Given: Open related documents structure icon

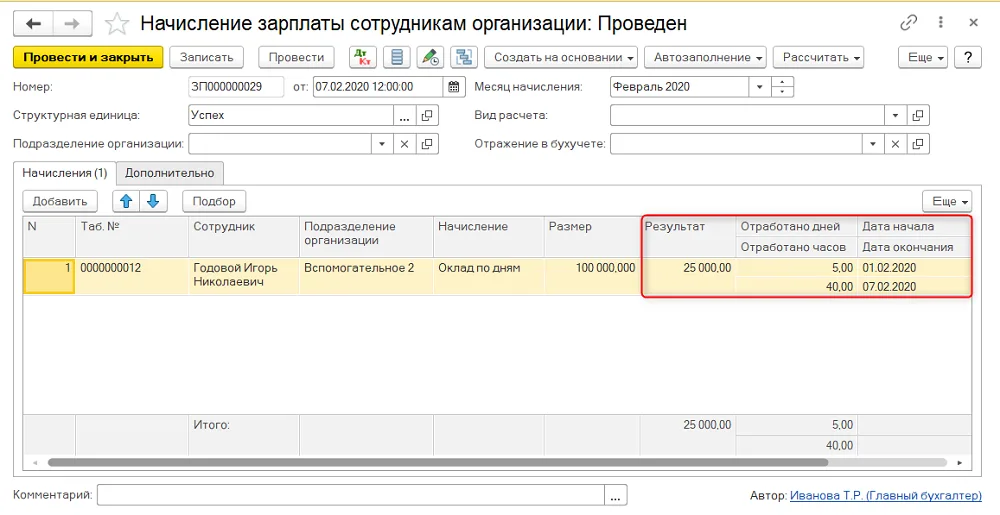Looking at the screenshot, I should pos(464,57).
